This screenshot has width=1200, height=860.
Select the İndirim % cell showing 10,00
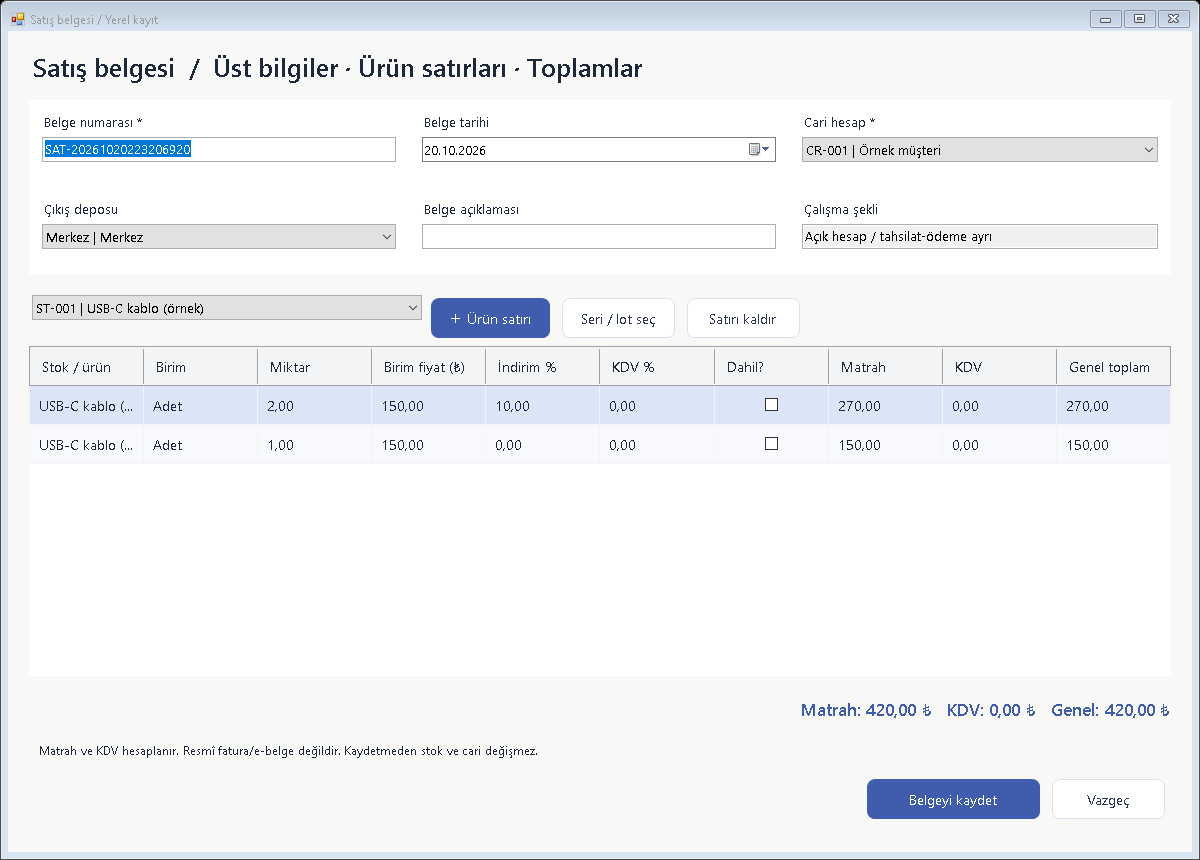point(542,406)
